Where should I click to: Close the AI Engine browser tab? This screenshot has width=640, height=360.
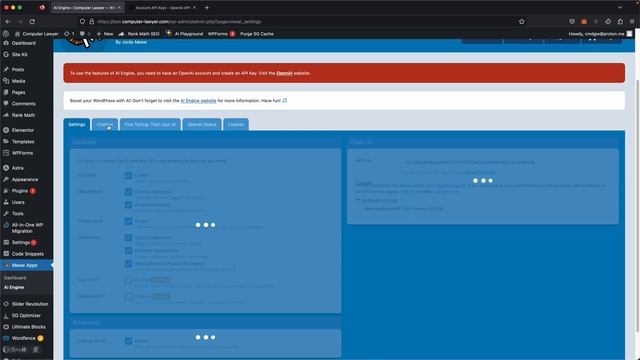pos(119,7)
